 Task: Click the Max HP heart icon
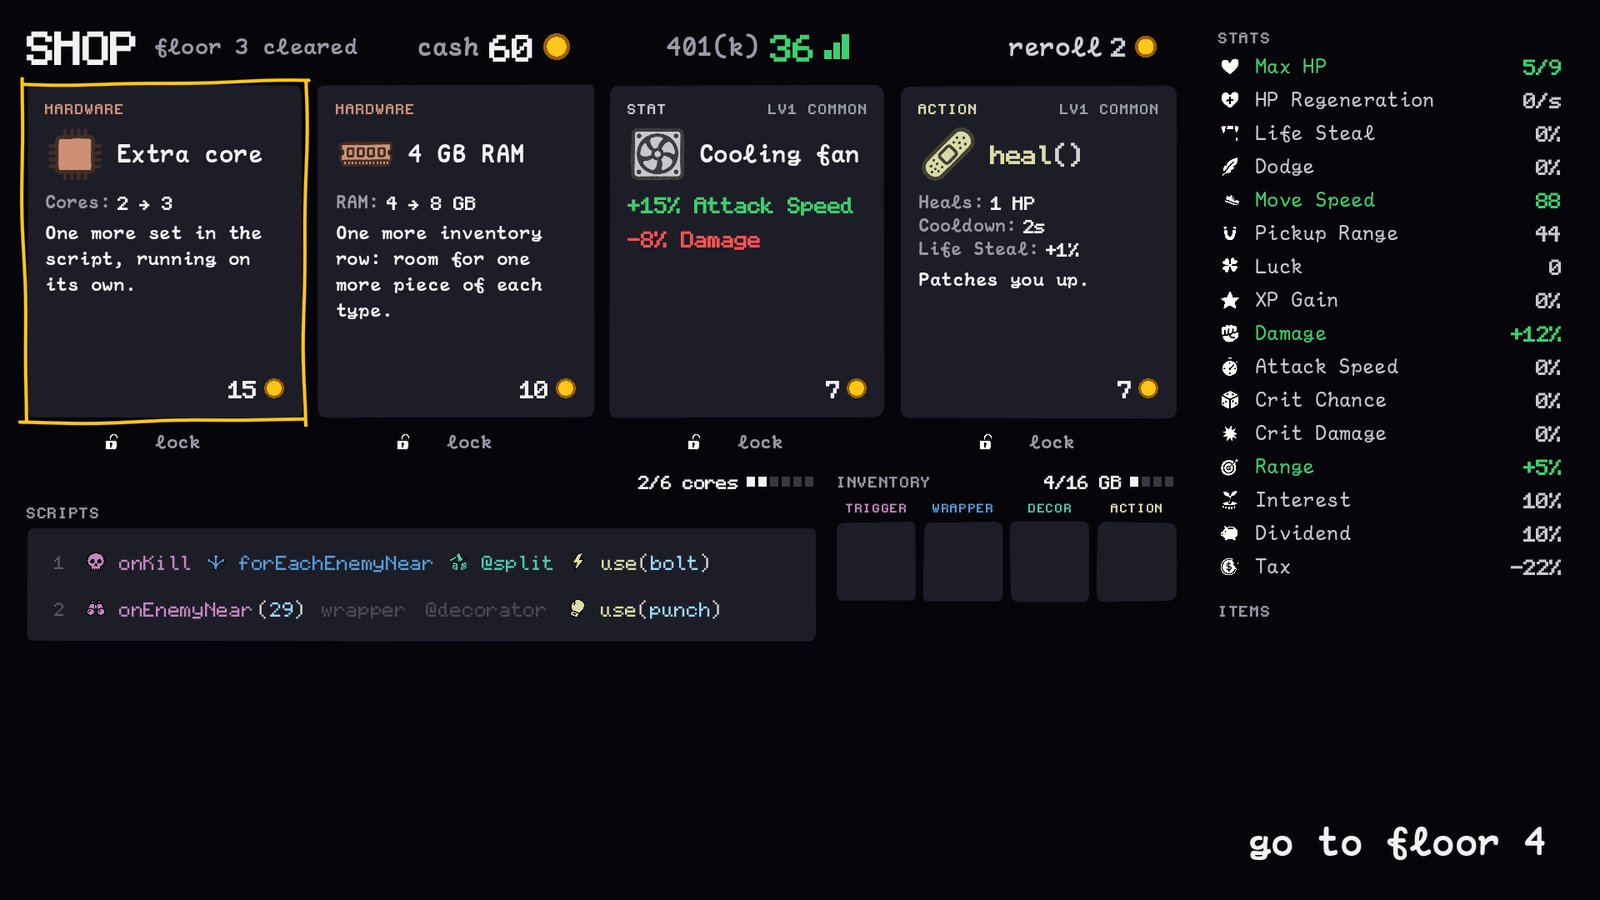[x=1230, y=67]
